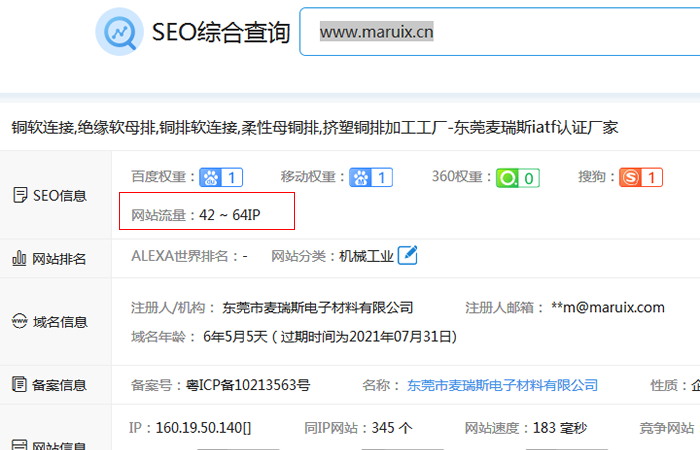Click the 网站排名 bar chart icon
This screenshot has width=700, height=450.
pos(19,258)
